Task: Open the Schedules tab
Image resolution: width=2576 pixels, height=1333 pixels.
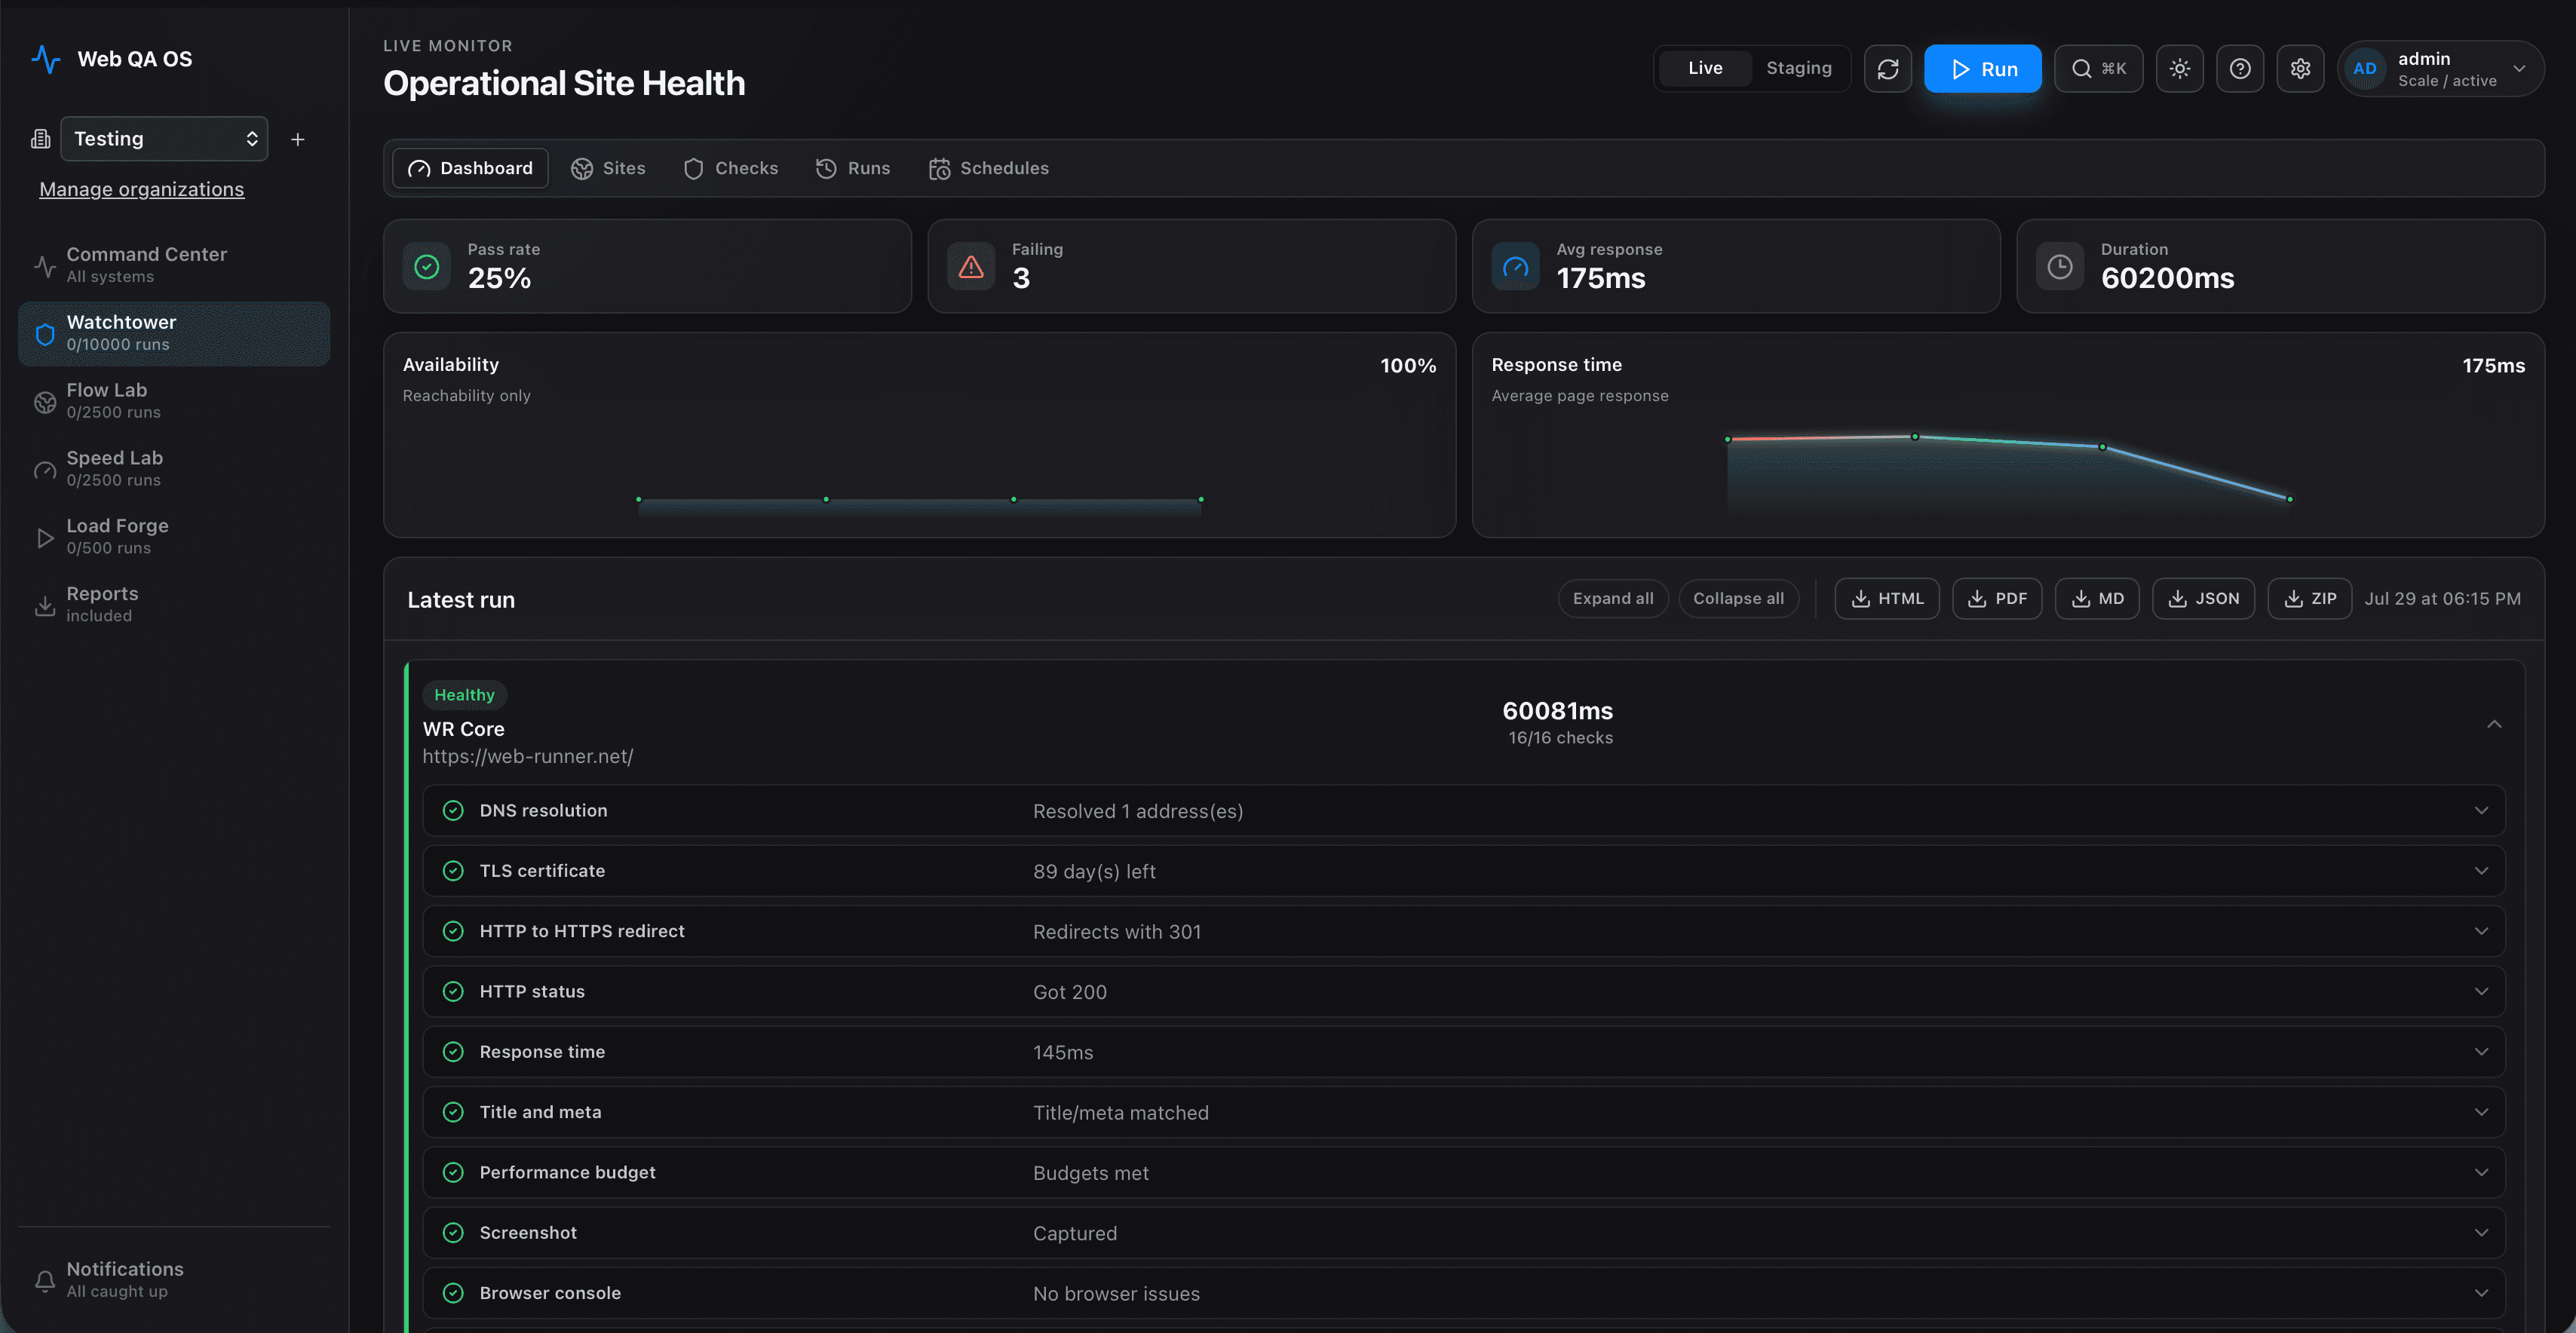Action: 989,168
